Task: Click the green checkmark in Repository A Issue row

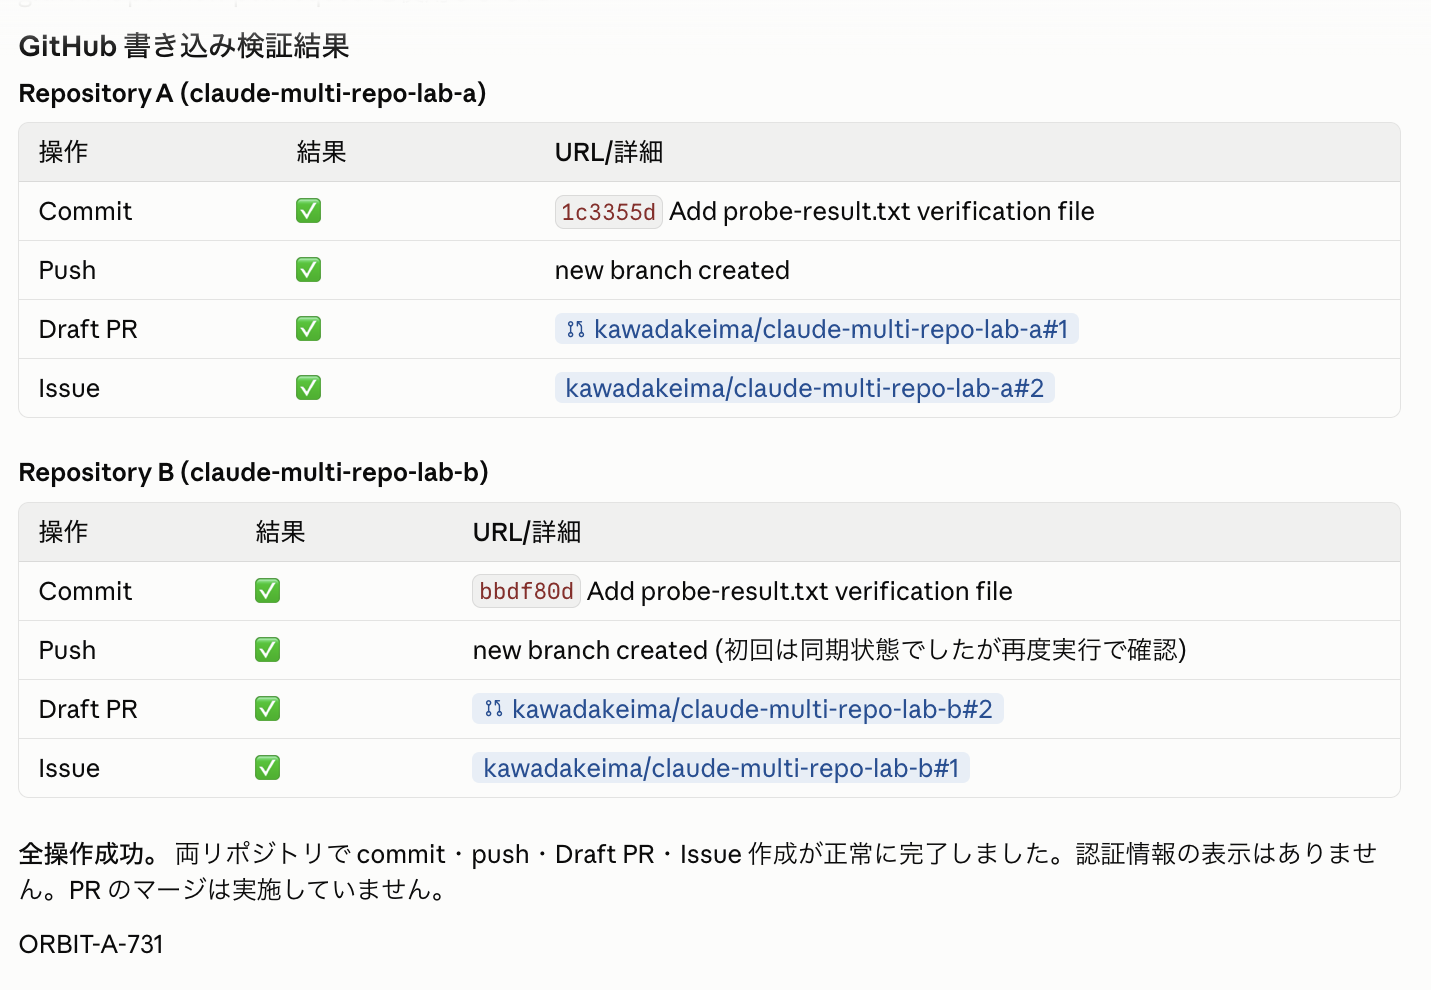Action: coord(309,388)
